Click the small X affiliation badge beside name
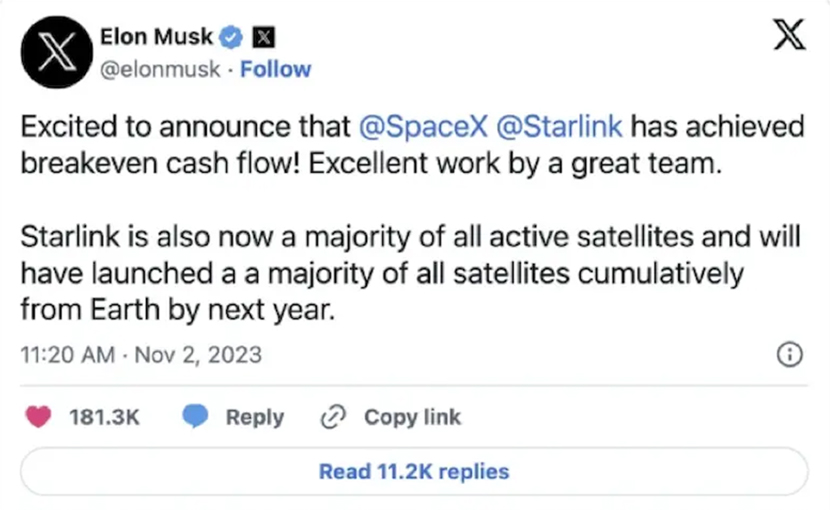Viewport: 830px width, 510px height. tap(263, 38)
